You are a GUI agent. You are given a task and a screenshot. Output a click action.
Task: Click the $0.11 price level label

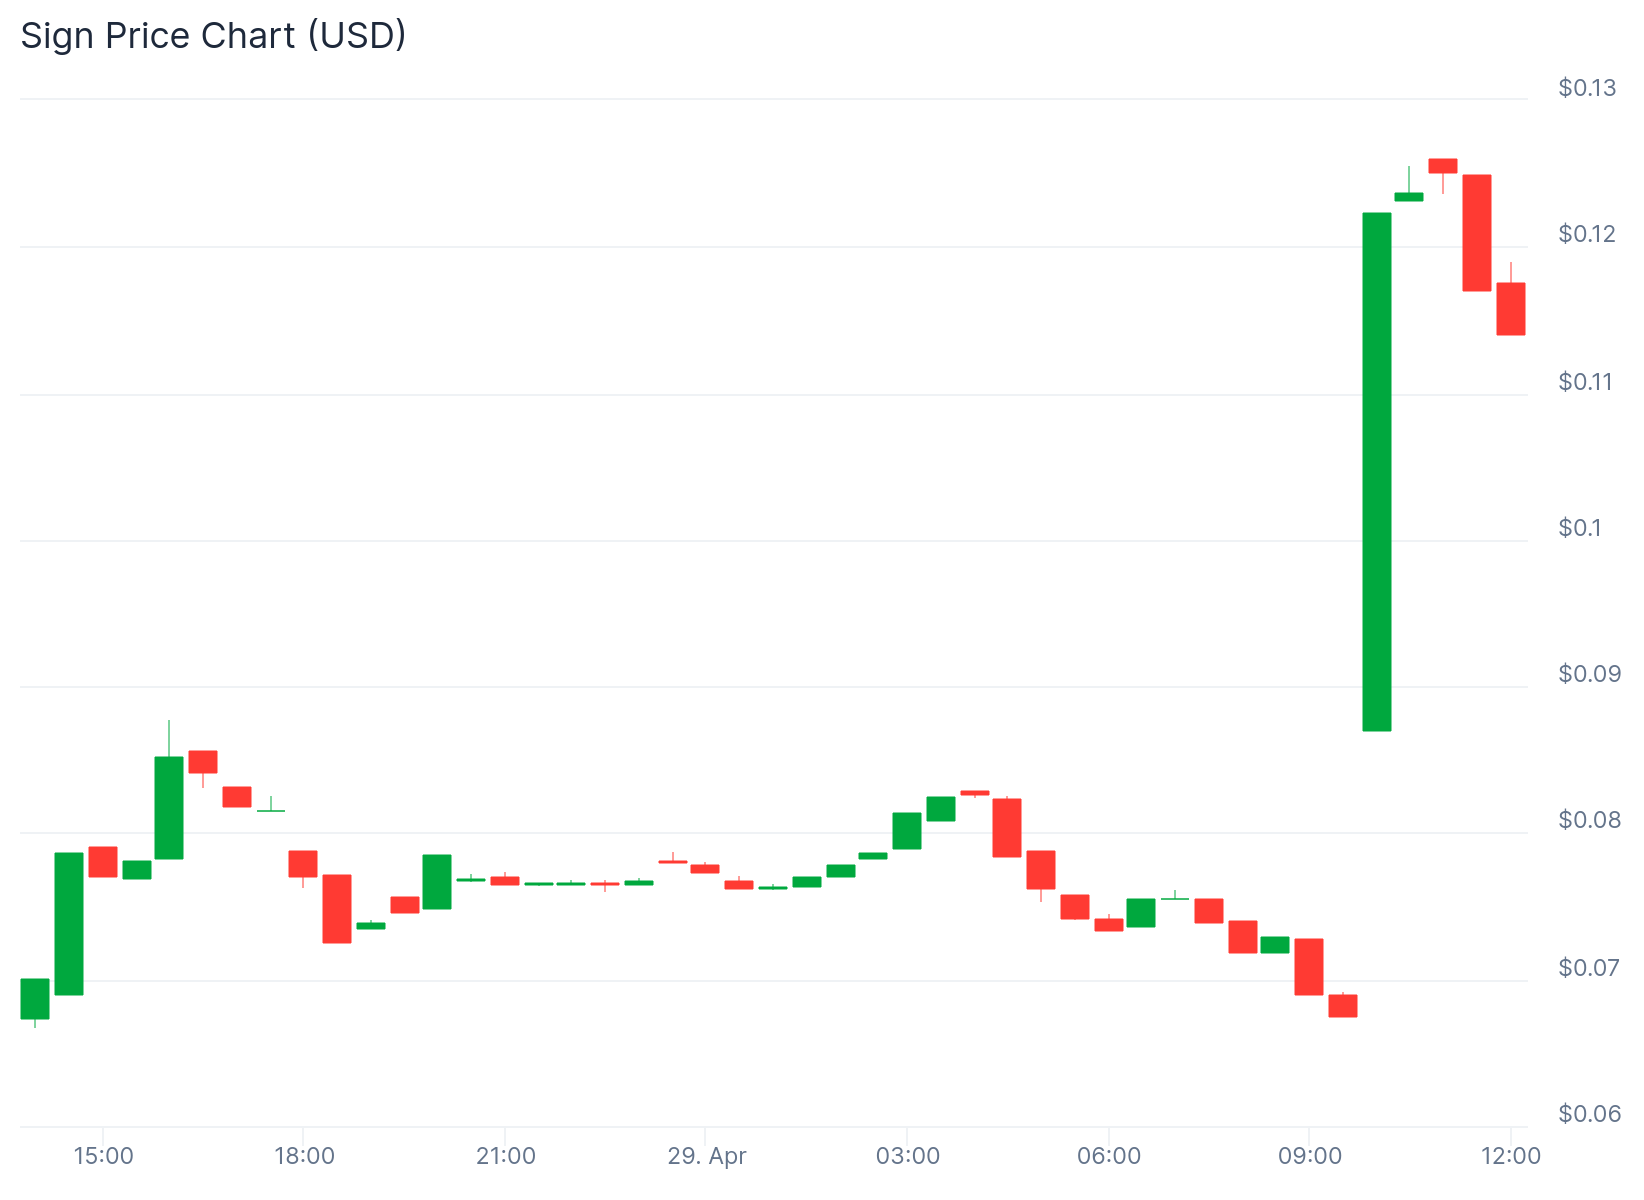[x=1586, y=381]
